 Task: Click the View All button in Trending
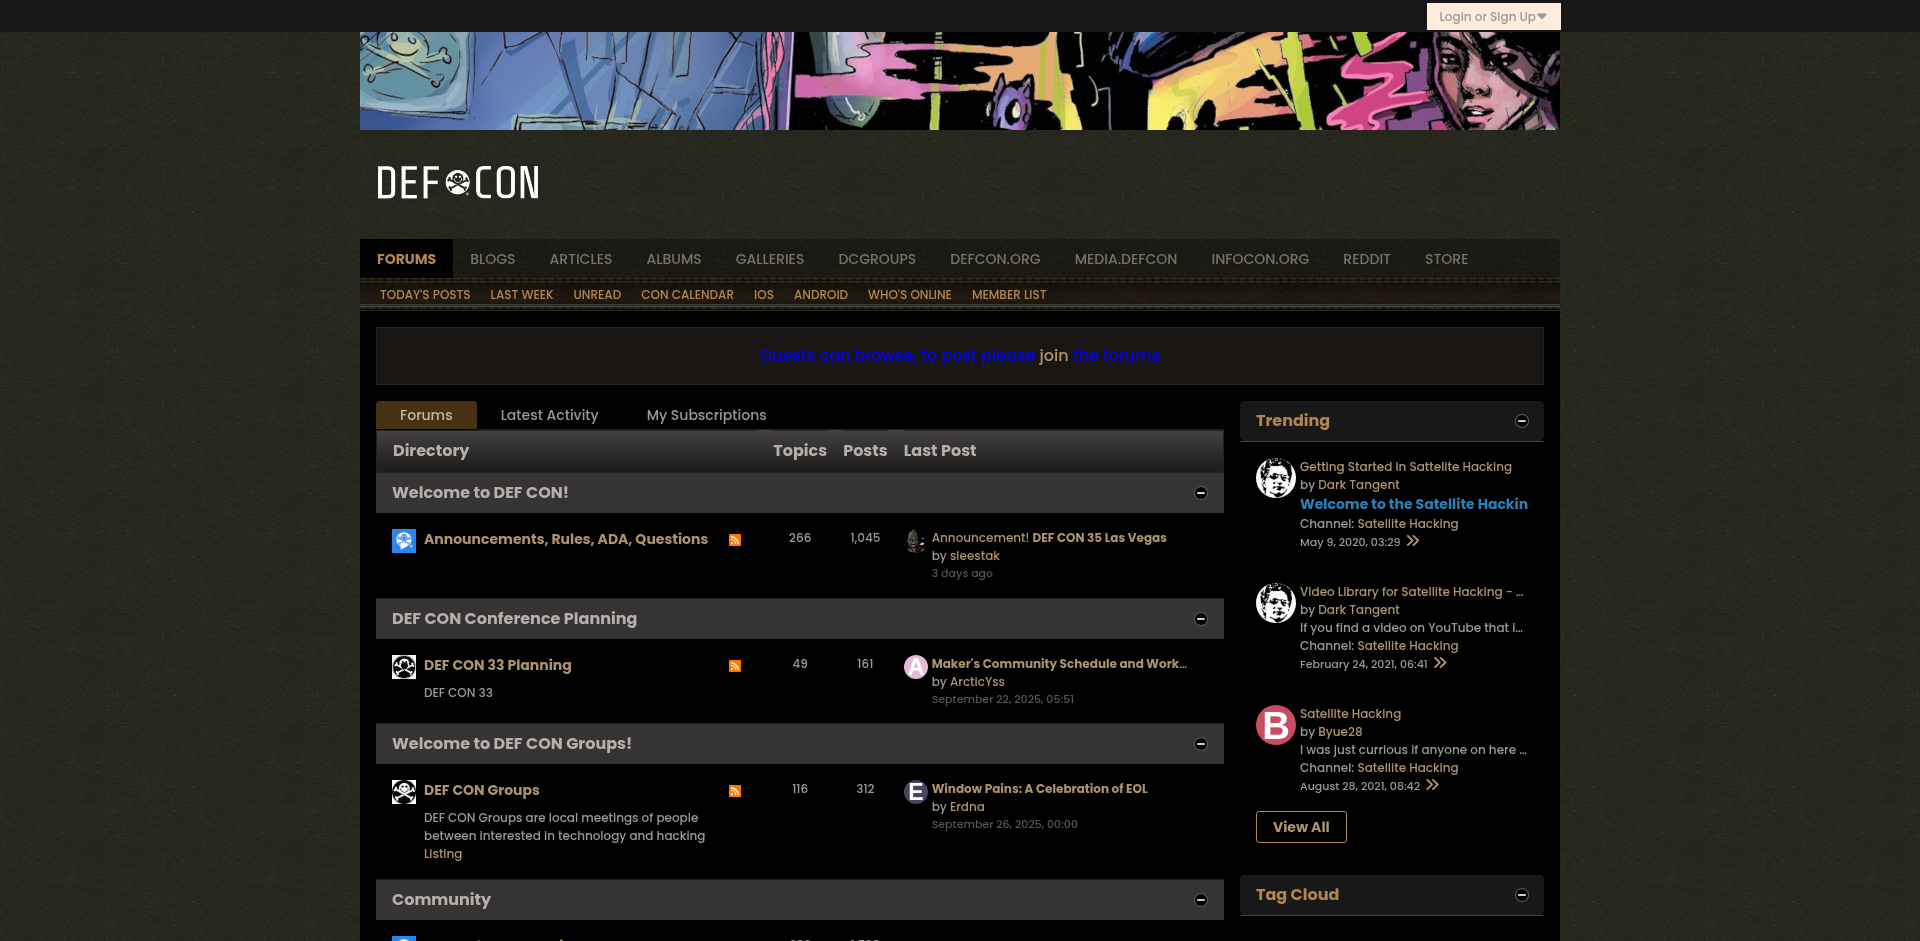[x=1300, y=827]
